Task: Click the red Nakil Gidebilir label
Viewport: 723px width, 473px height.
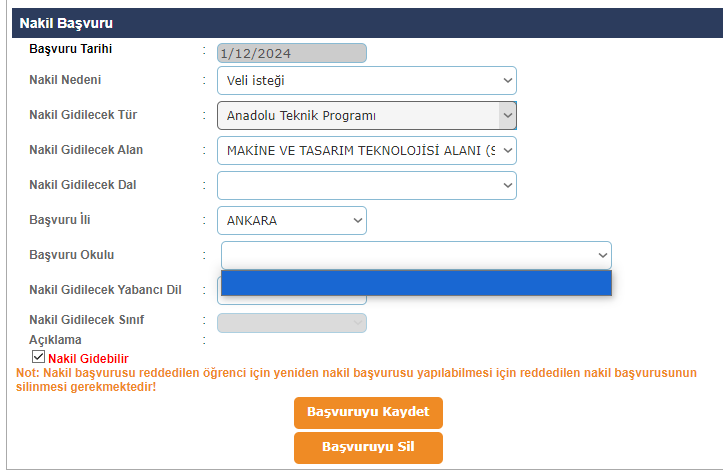Action: tap(88, 358)
